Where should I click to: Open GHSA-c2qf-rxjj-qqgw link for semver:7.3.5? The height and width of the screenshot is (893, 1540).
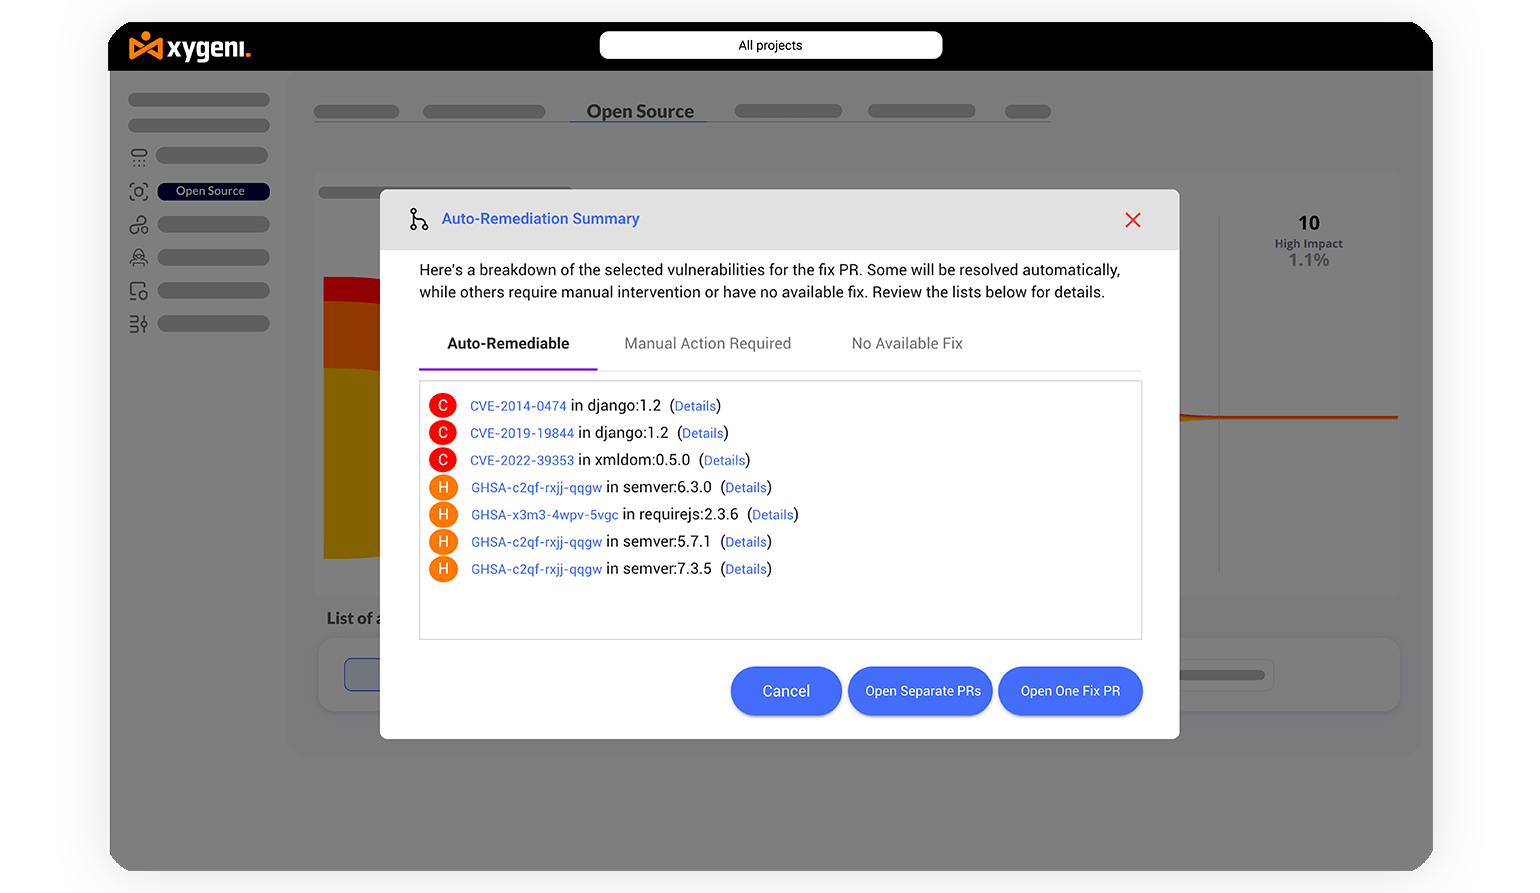tap(536, 568)
